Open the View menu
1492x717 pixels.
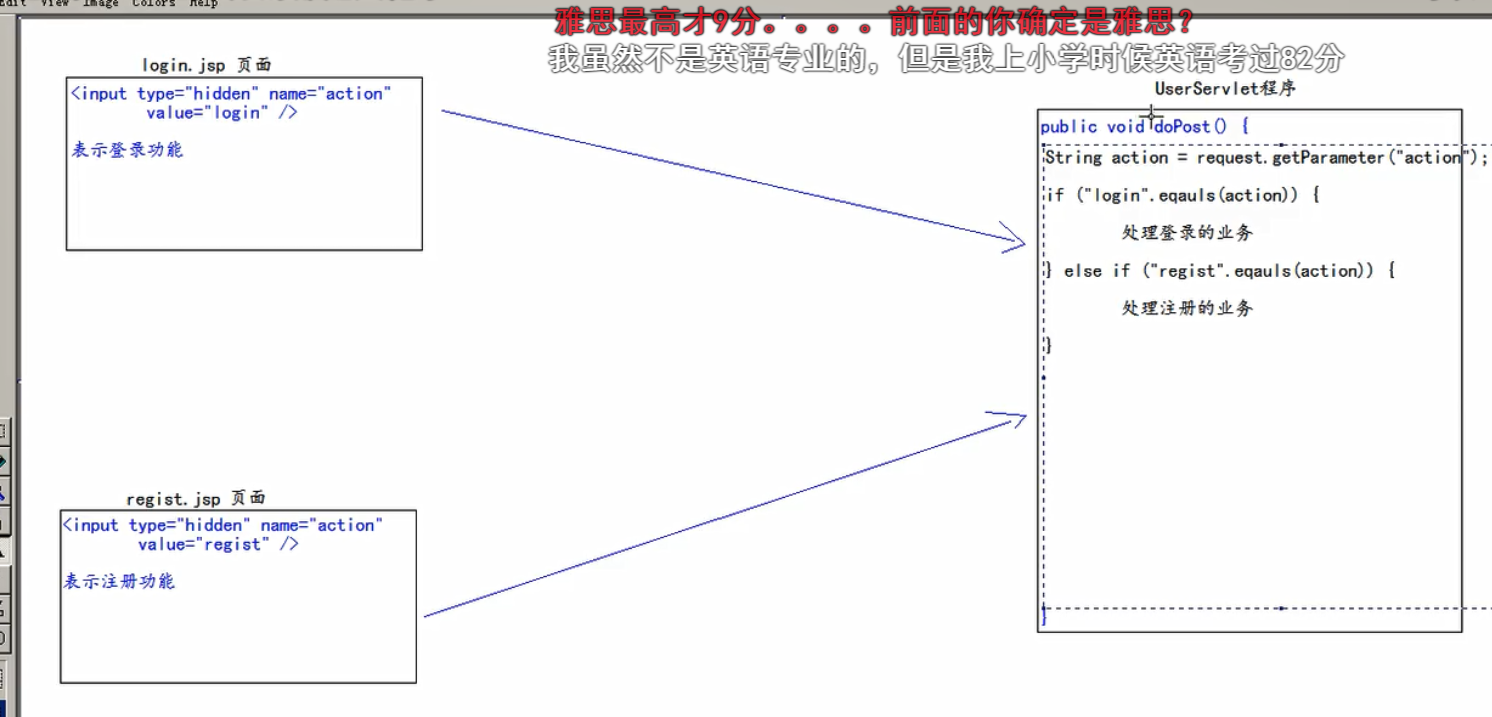point(54,3)
